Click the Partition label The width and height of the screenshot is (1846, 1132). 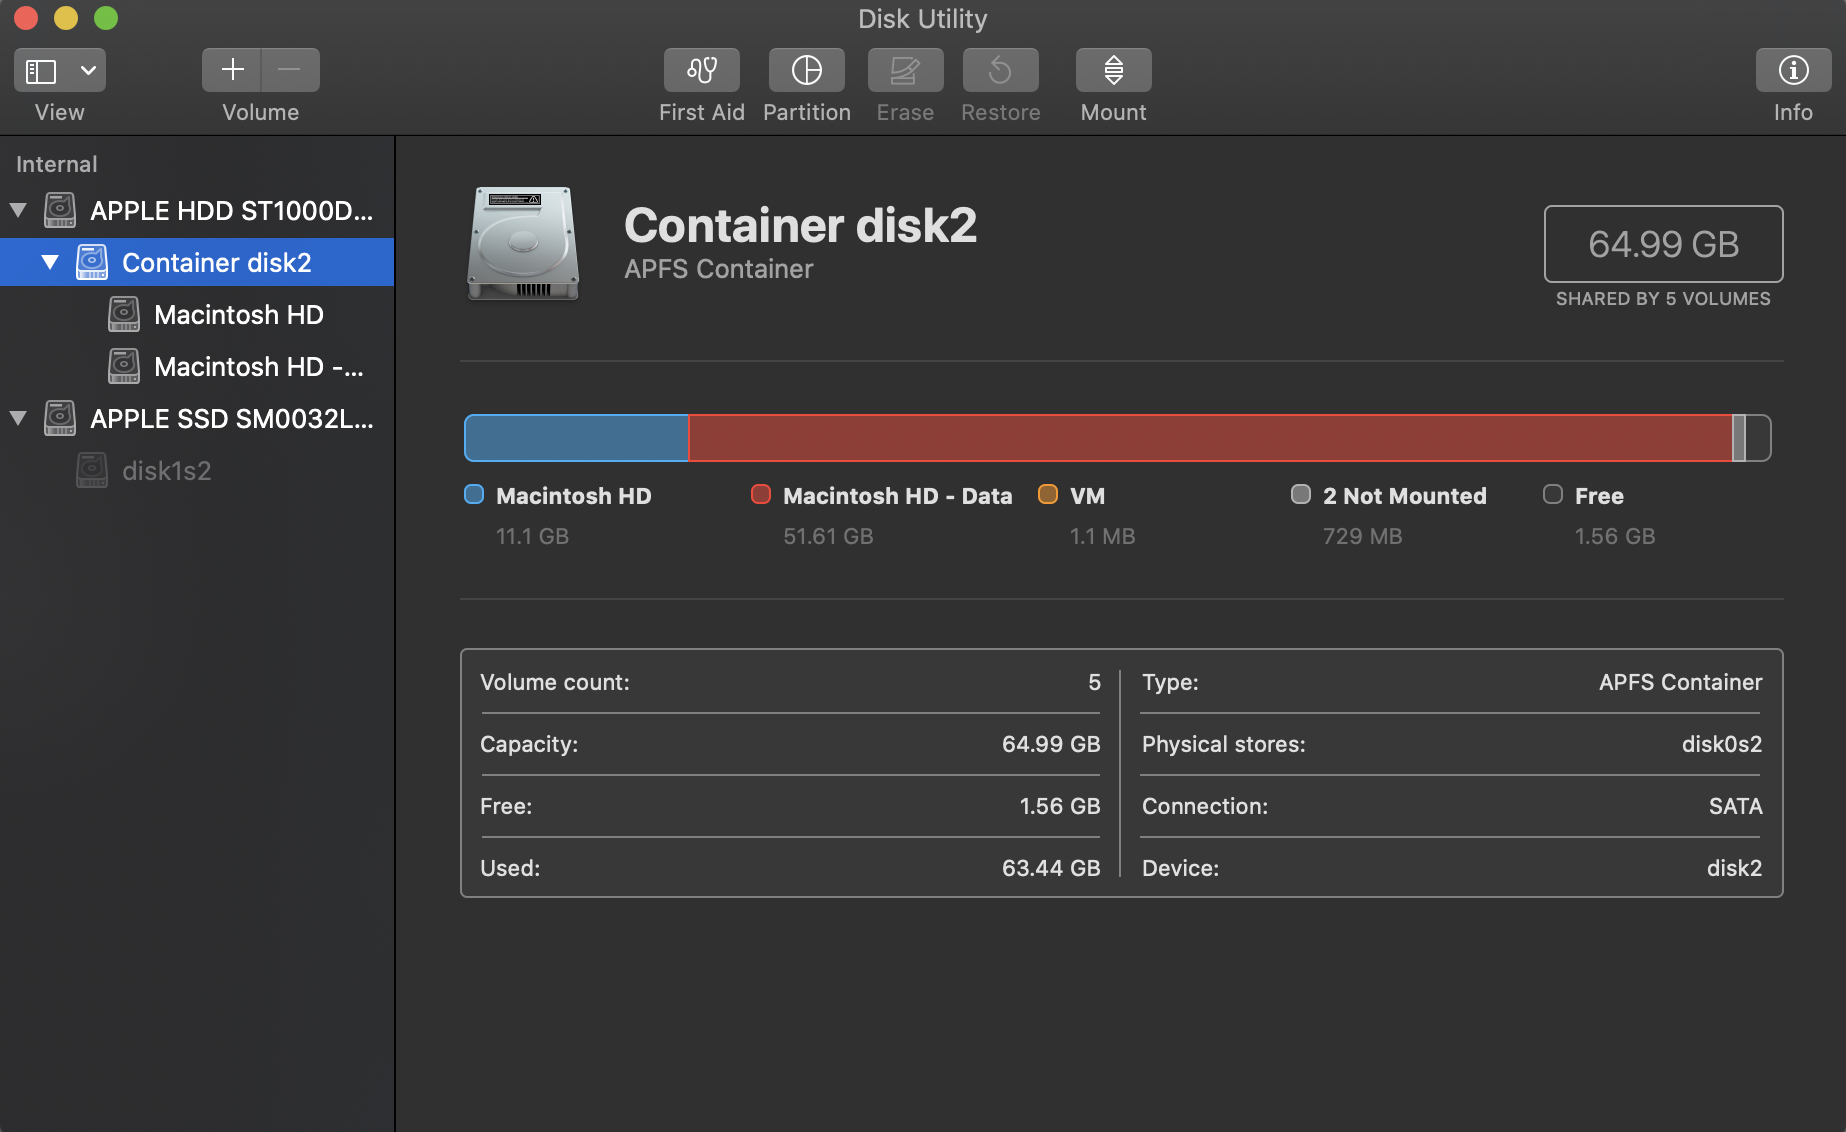(807, 112)
